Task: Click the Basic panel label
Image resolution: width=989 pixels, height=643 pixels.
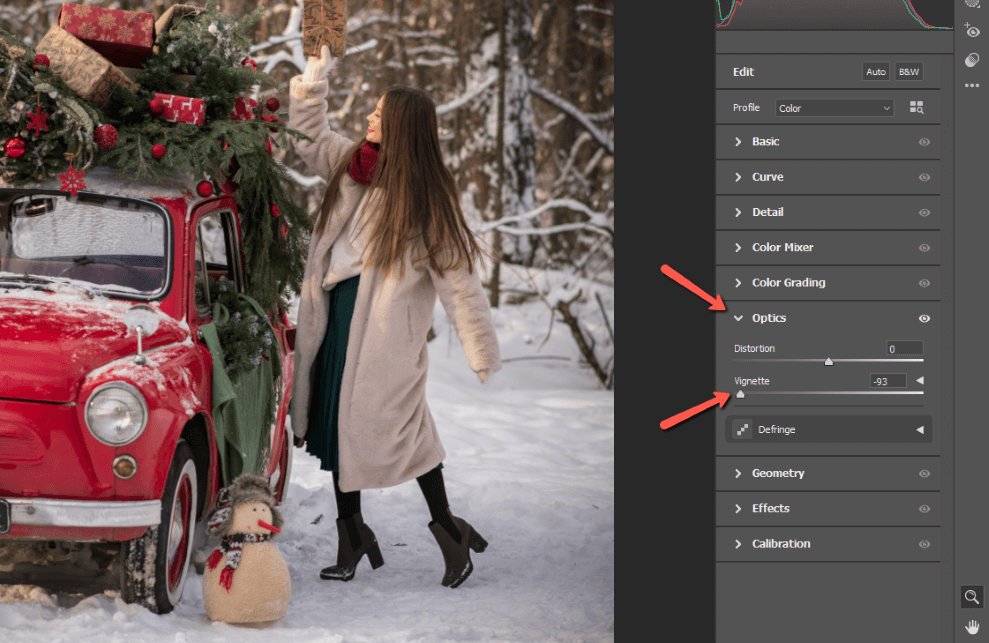Action: (x=766, y=142)
